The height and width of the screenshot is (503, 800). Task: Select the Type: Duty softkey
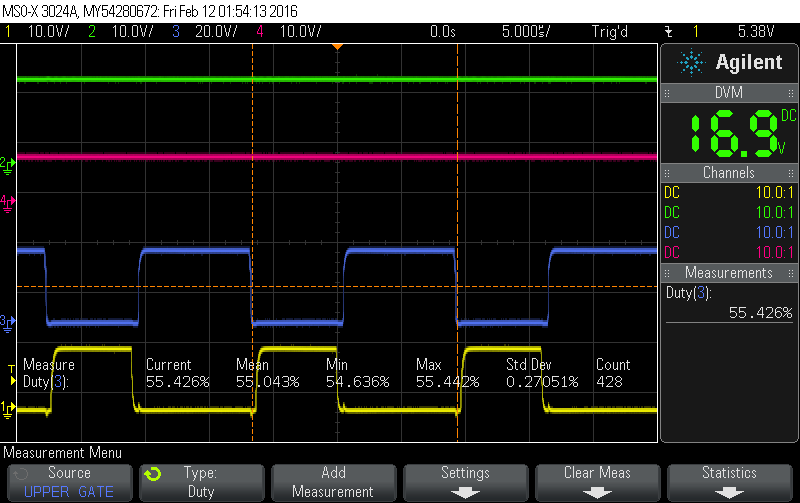(x=201, y=482)
